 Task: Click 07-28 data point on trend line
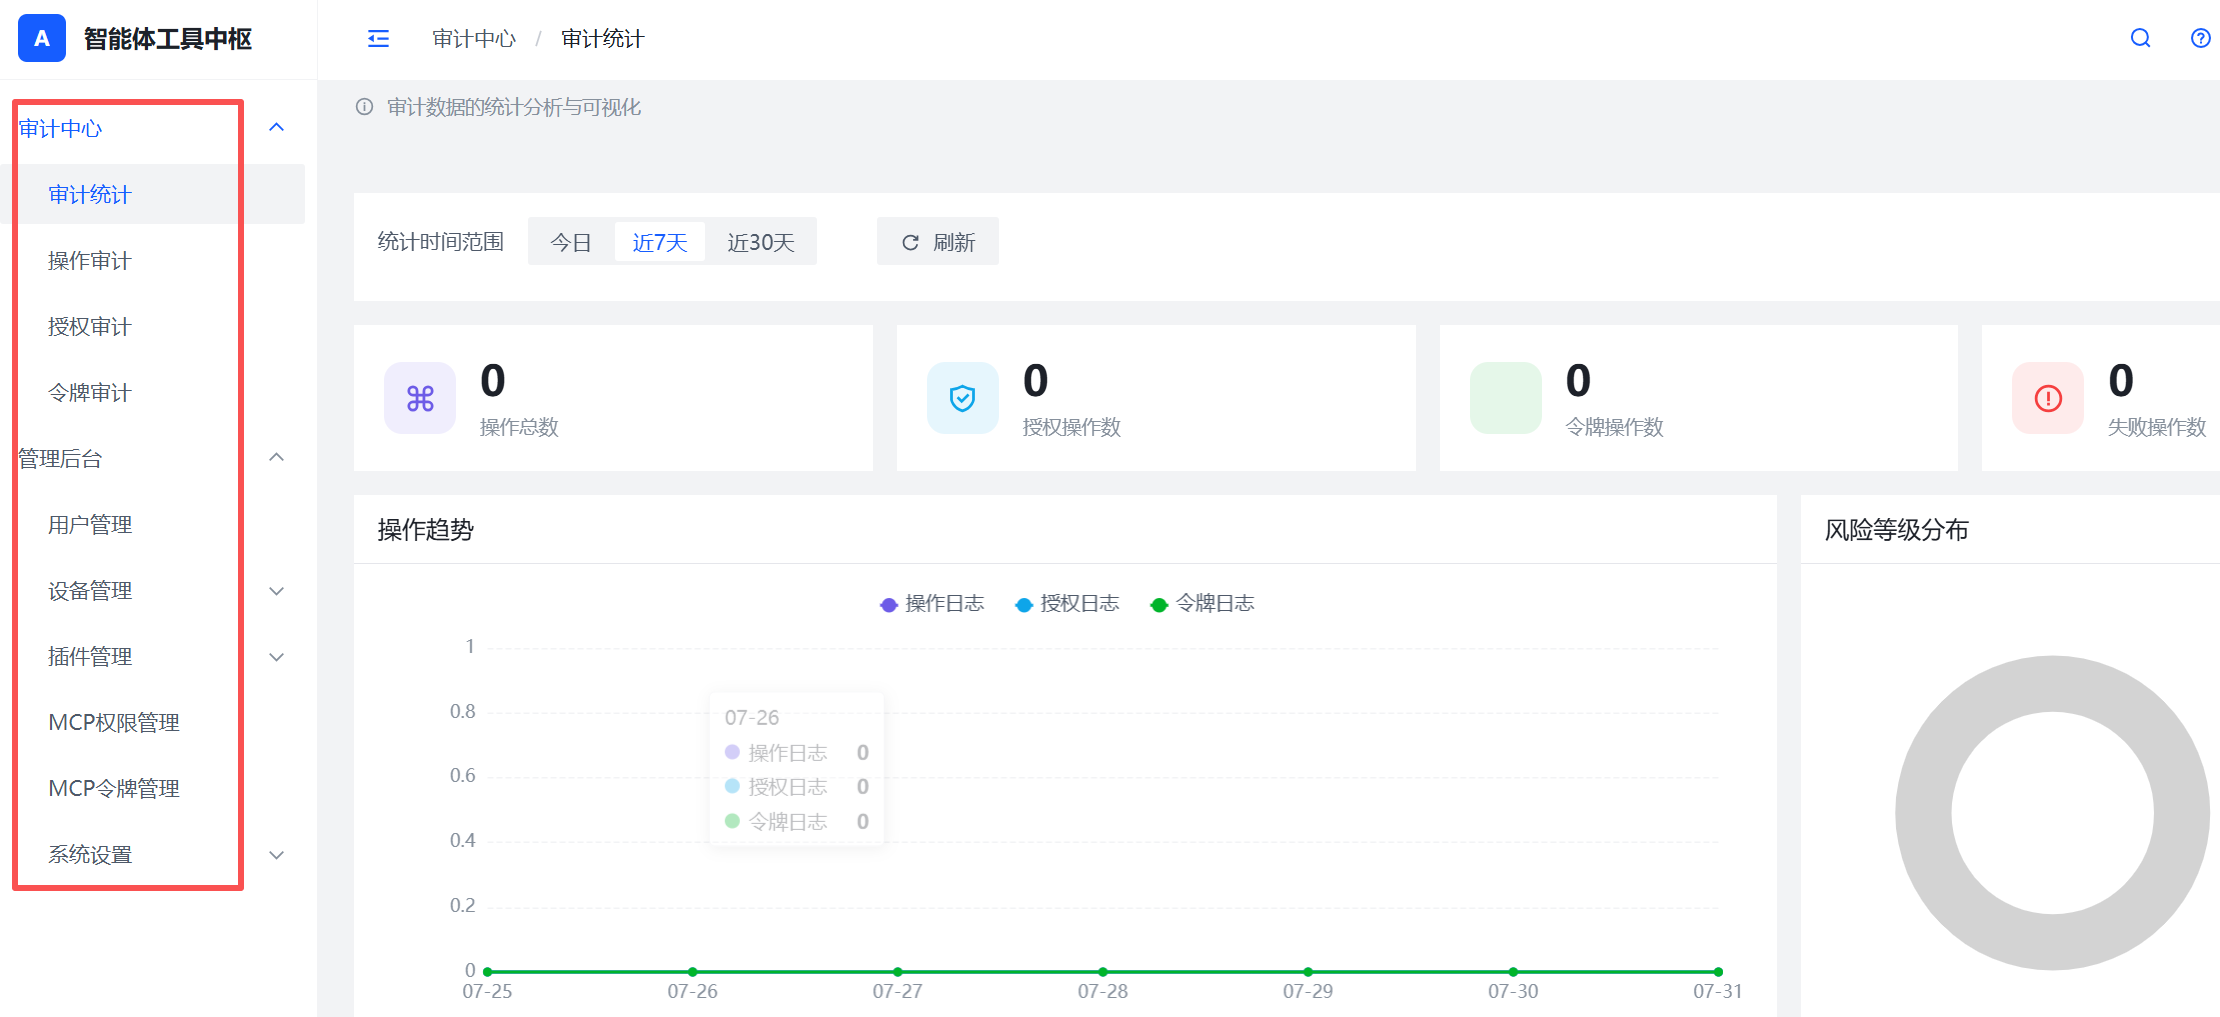tap(1103, 971)
